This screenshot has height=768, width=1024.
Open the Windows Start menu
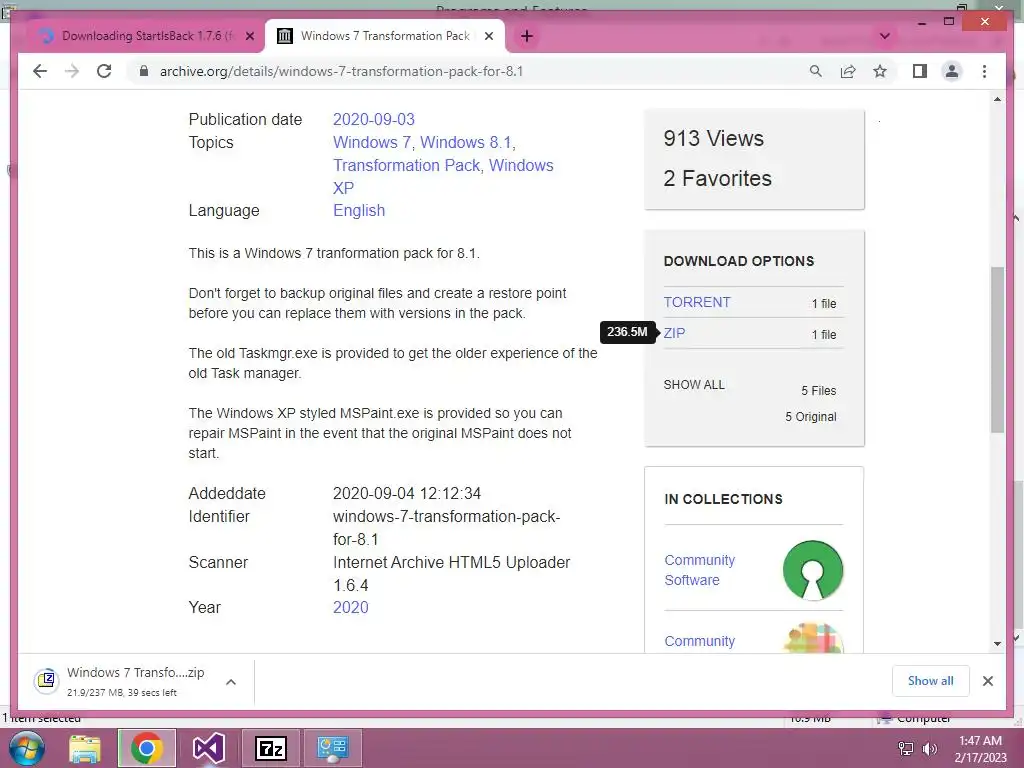[x=25, y=748]
